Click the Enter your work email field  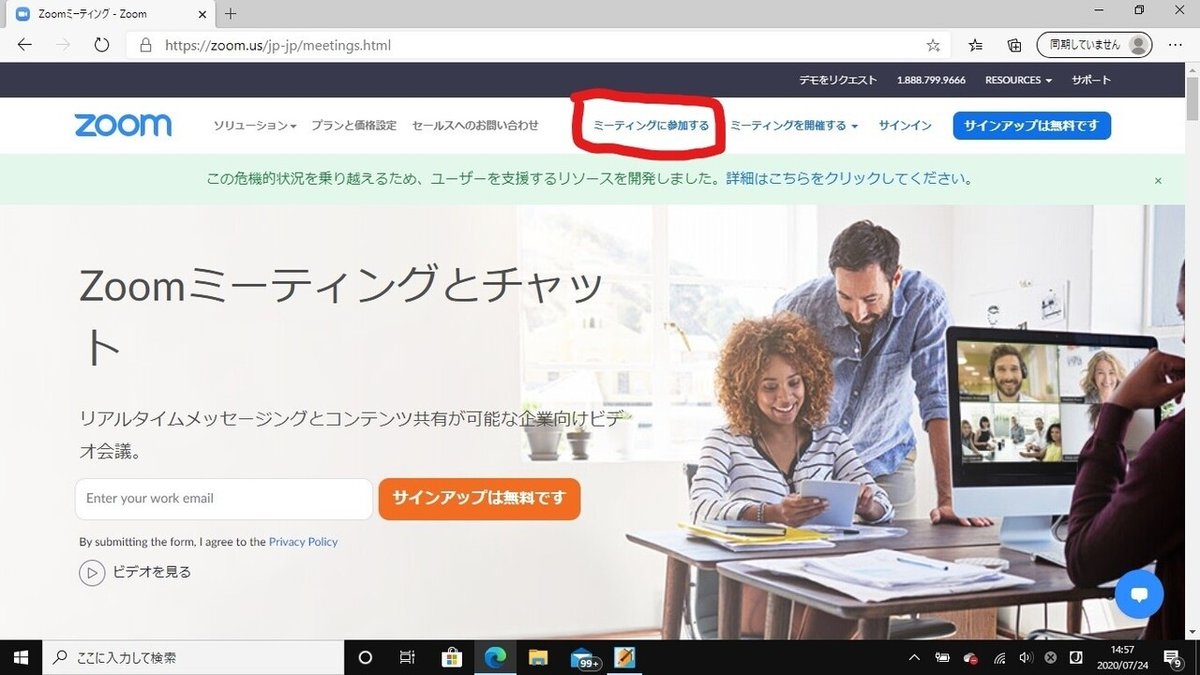point(224,499)
